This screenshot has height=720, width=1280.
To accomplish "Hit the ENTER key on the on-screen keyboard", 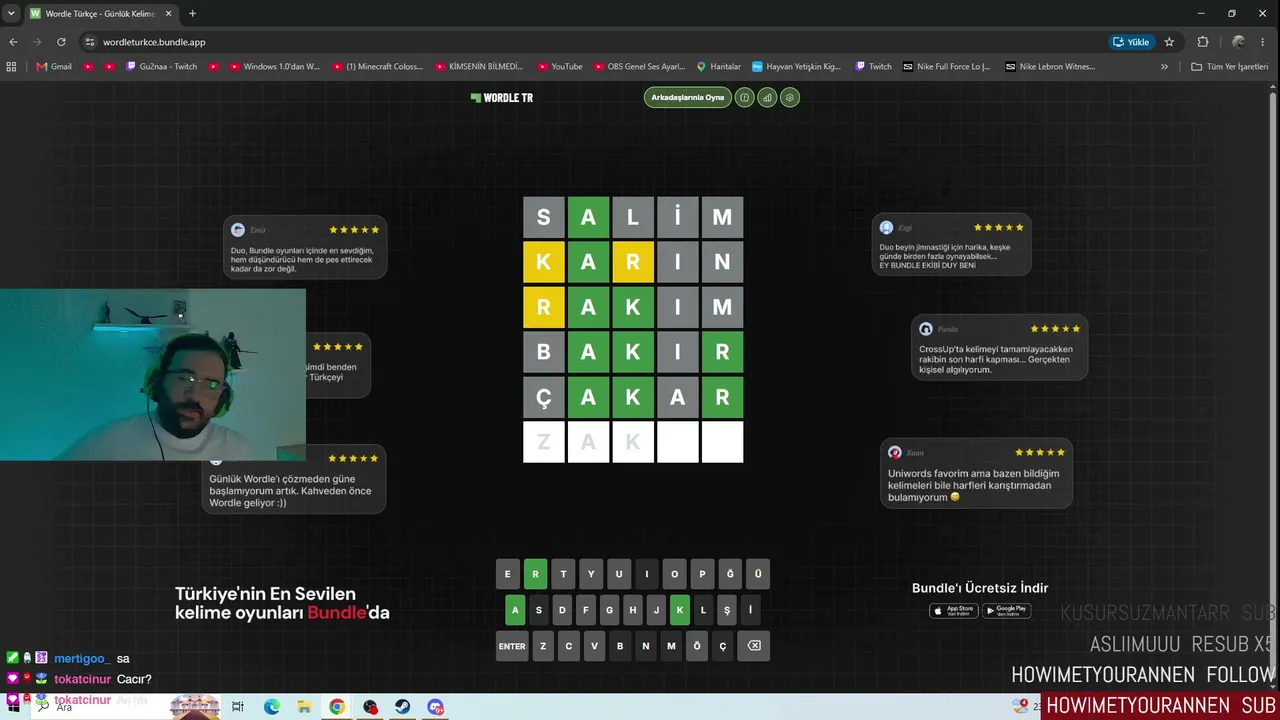I will click(x=512, y=646).
